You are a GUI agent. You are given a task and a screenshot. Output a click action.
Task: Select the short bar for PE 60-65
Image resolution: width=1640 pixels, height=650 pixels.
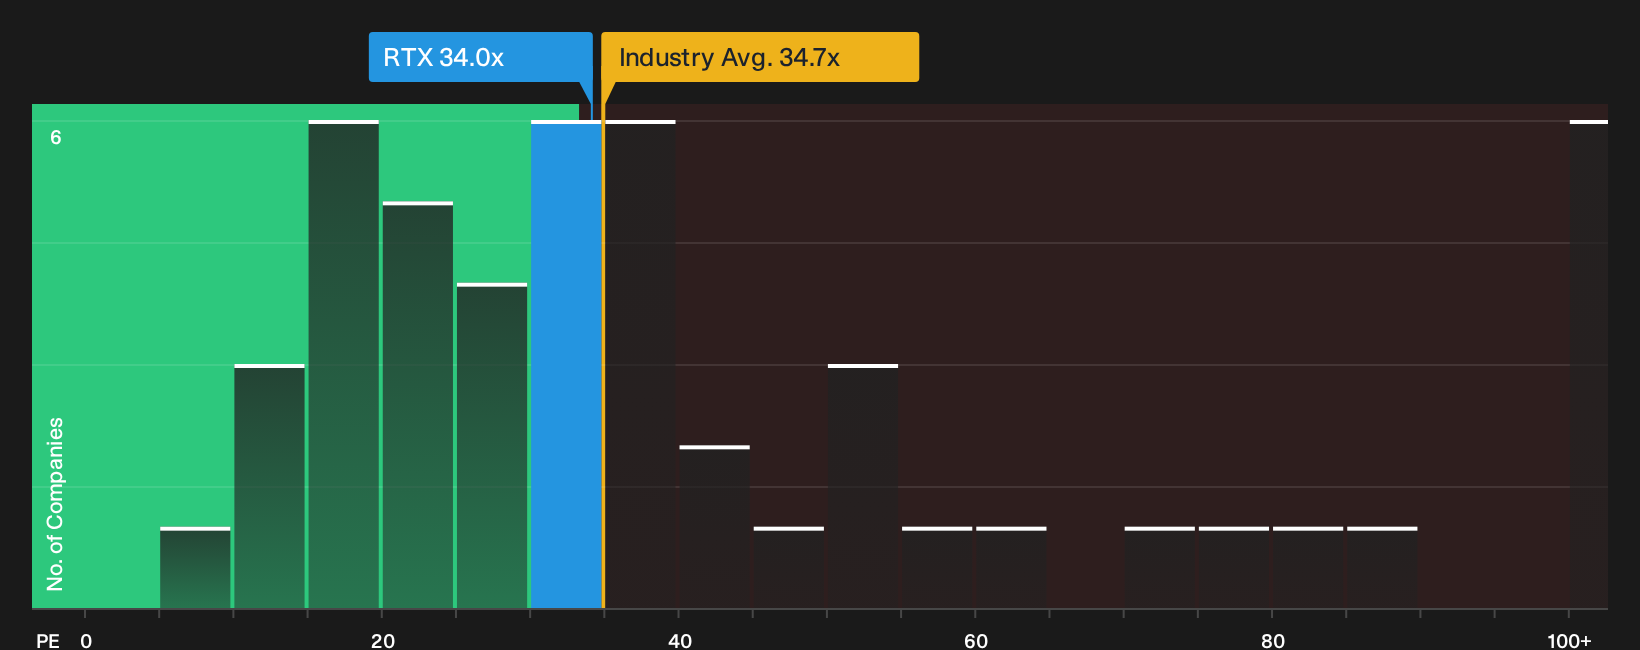(1011, 567)
